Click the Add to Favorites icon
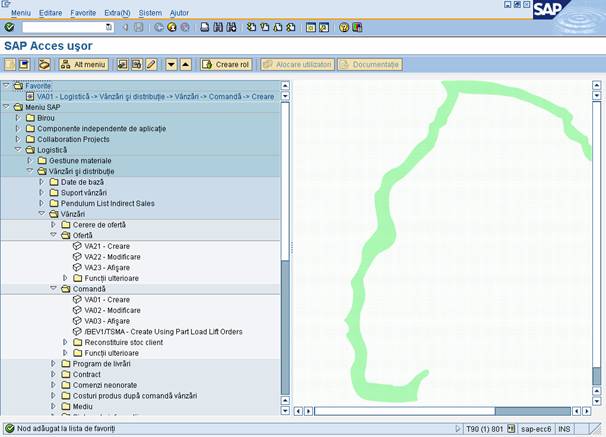The width and height of the screenshot is (606, 437). pos(123,65)
